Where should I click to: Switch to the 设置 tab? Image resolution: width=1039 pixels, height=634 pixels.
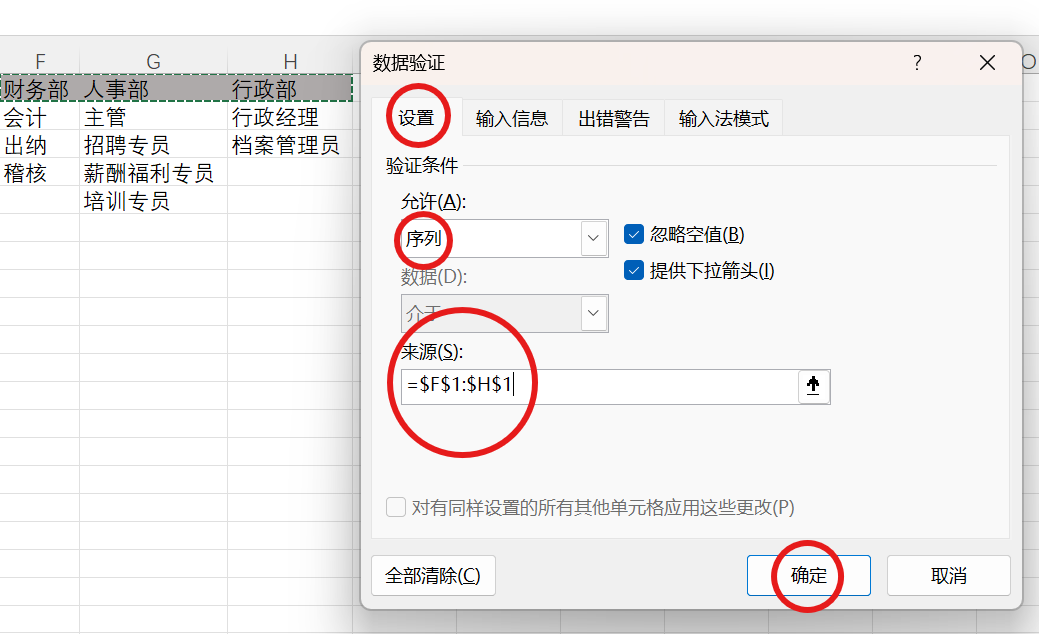416,118
